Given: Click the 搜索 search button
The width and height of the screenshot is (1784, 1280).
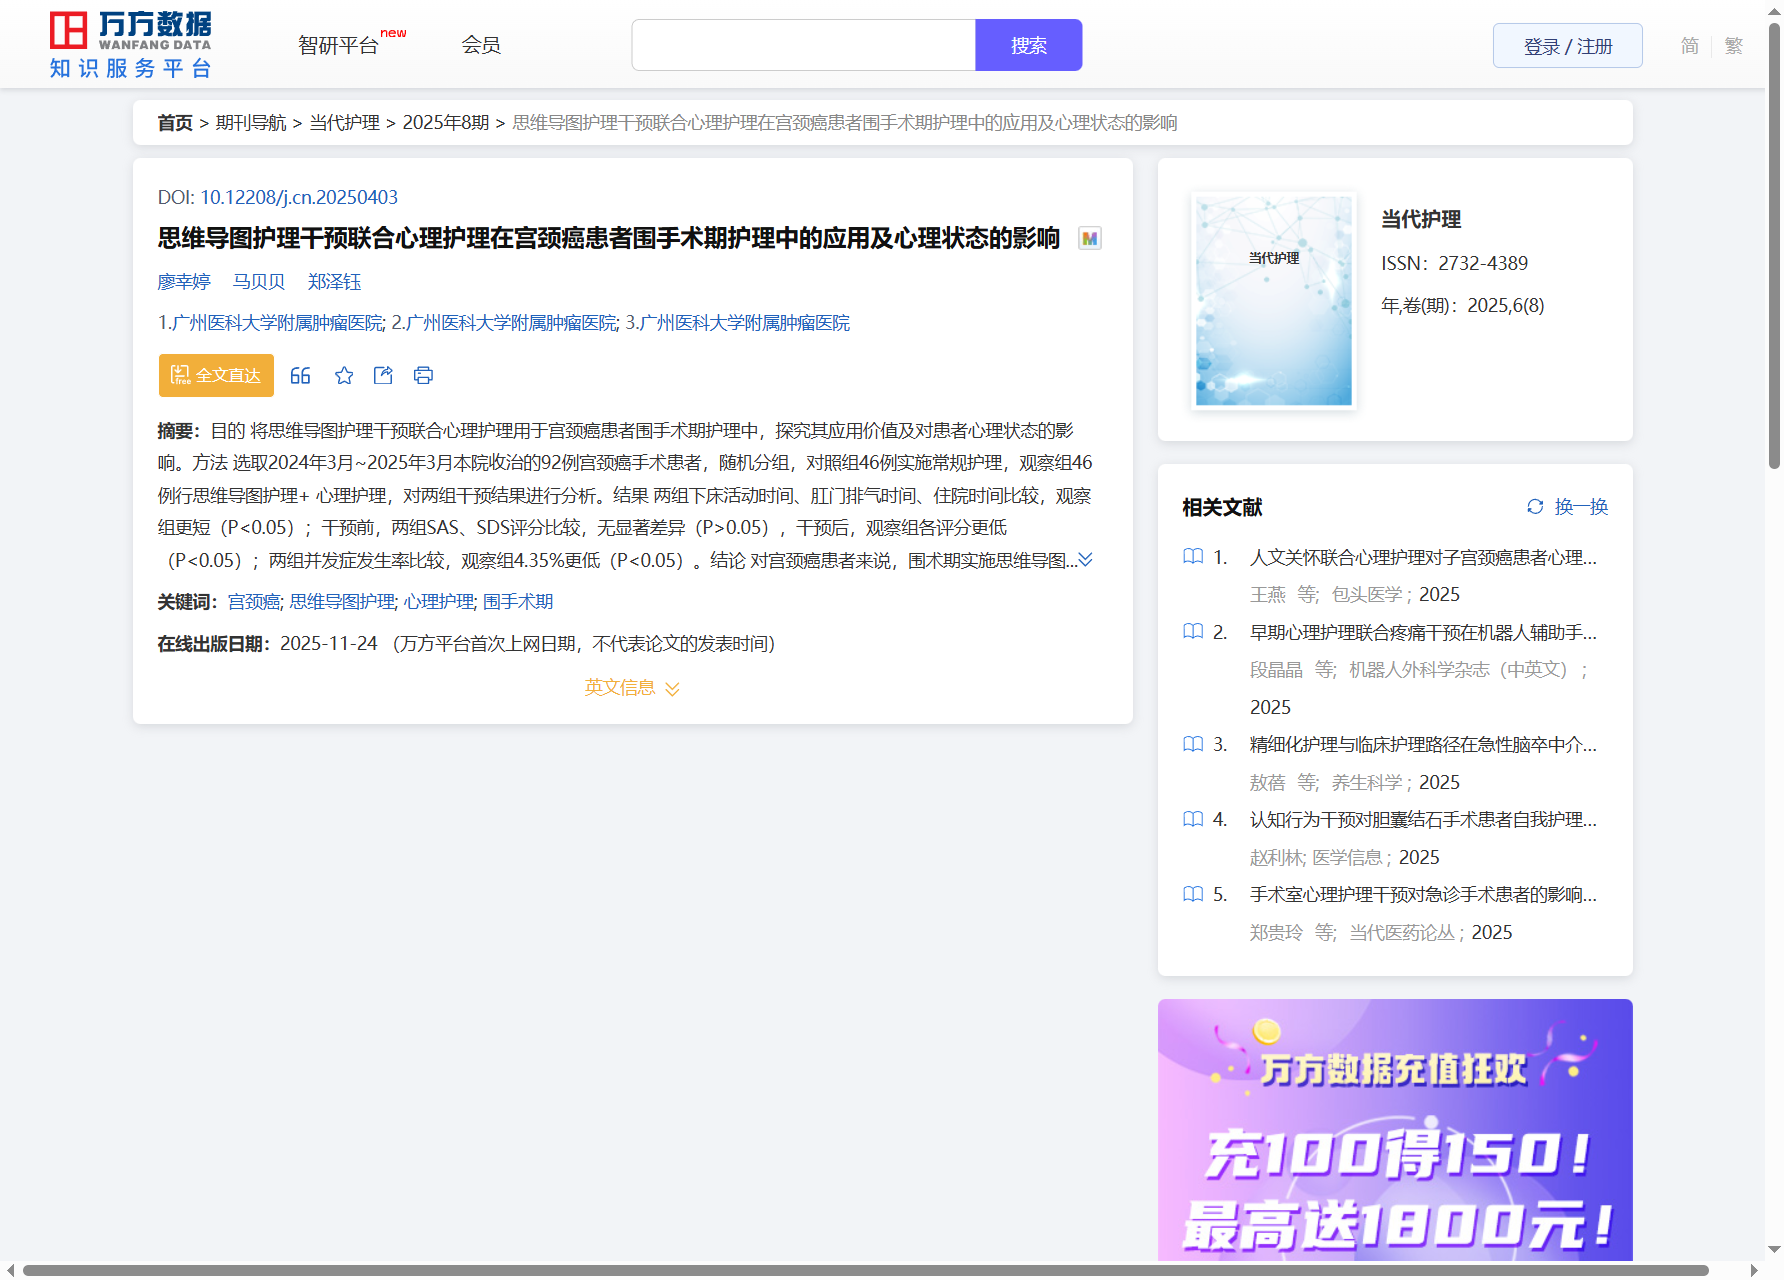Looking at the screenshot, I should pyautogui.click(x=1028, y=45).
